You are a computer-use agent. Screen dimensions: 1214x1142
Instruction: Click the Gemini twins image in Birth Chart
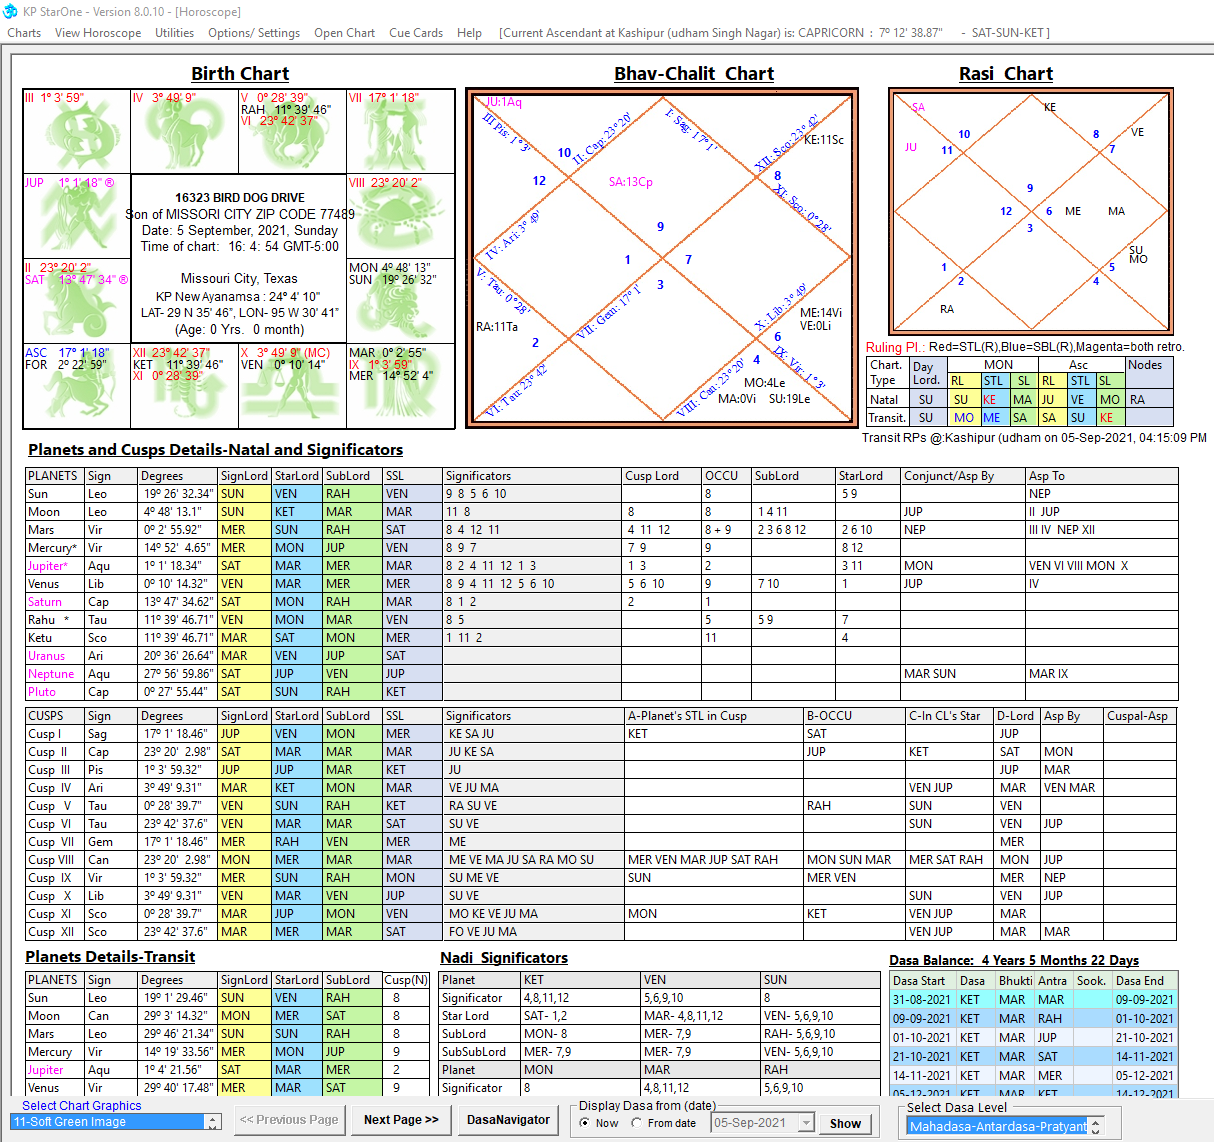[400, 134]
